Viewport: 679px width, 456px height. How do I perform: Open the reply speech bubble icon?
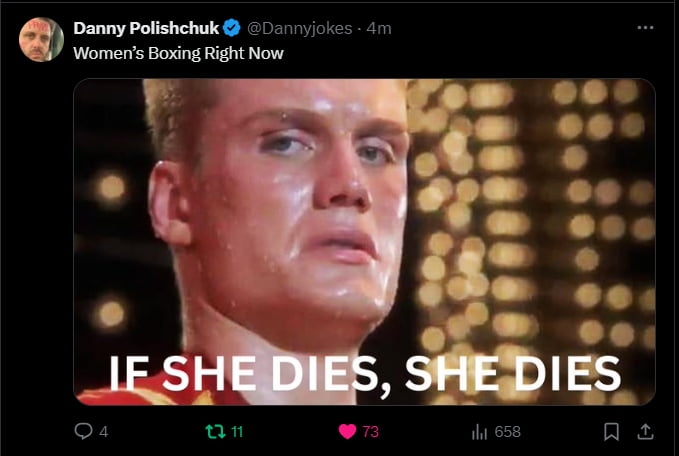coord(83,431)
